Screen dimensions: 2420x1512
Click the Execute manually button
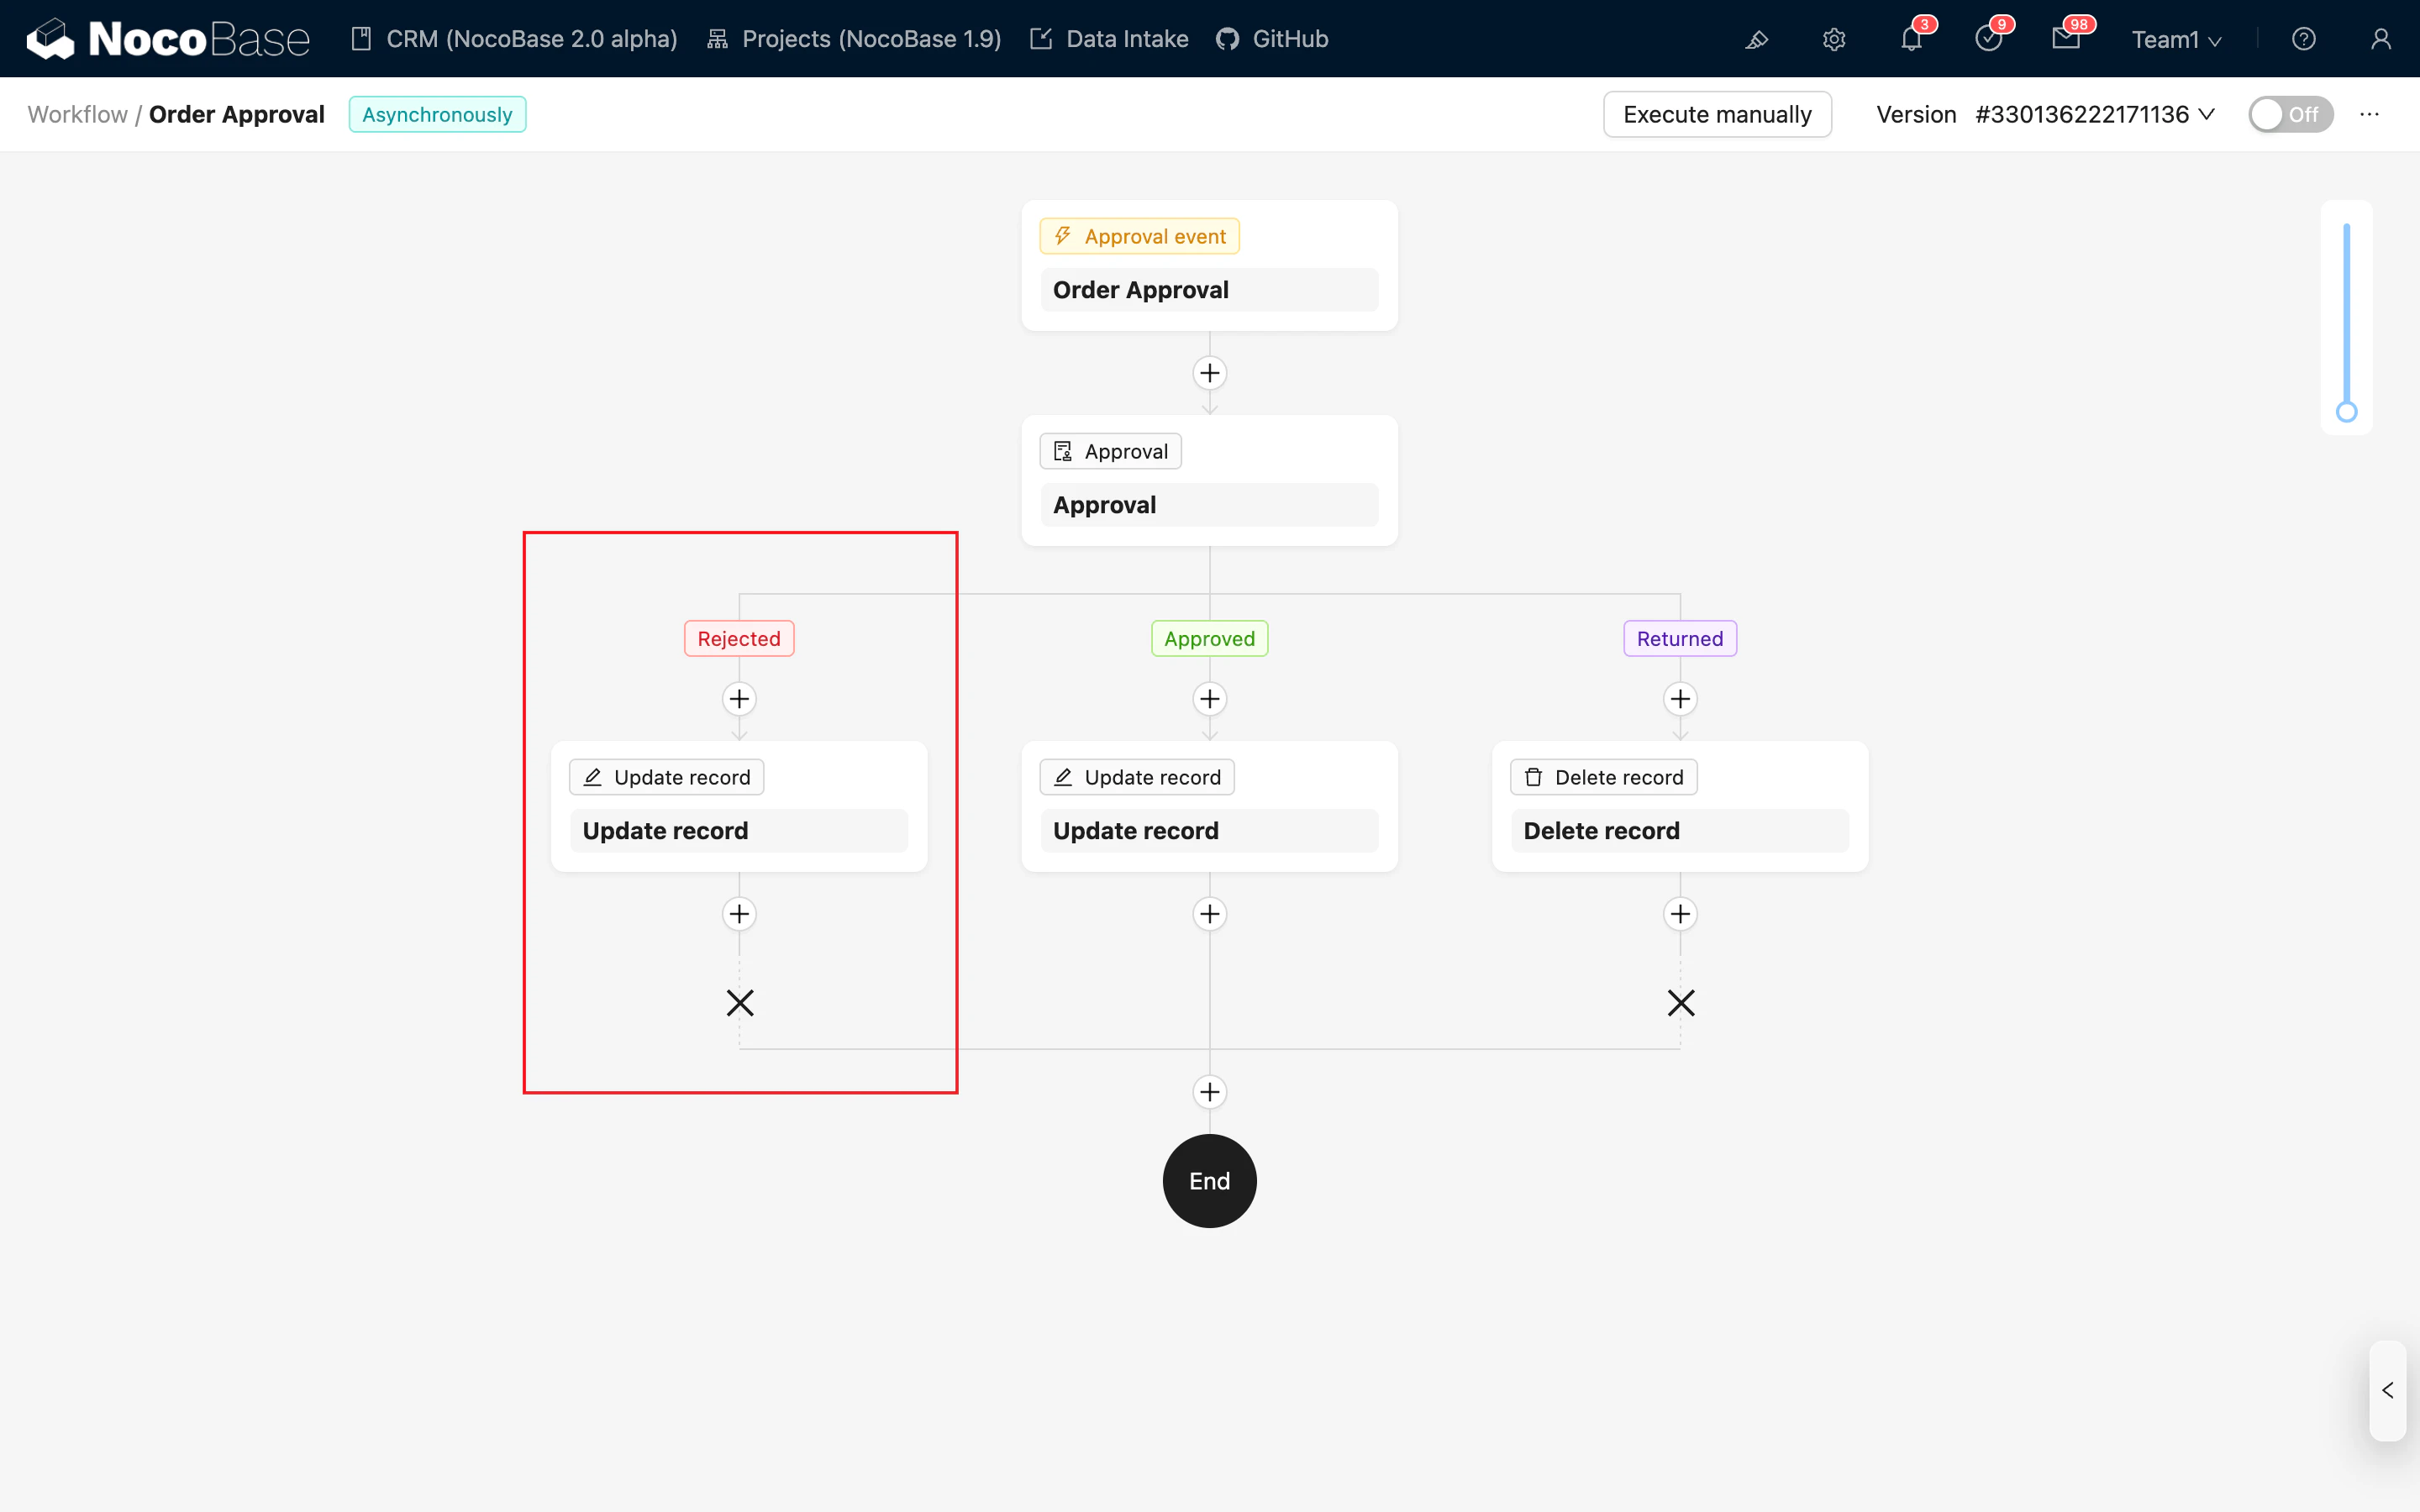(x=1717, y=114)
